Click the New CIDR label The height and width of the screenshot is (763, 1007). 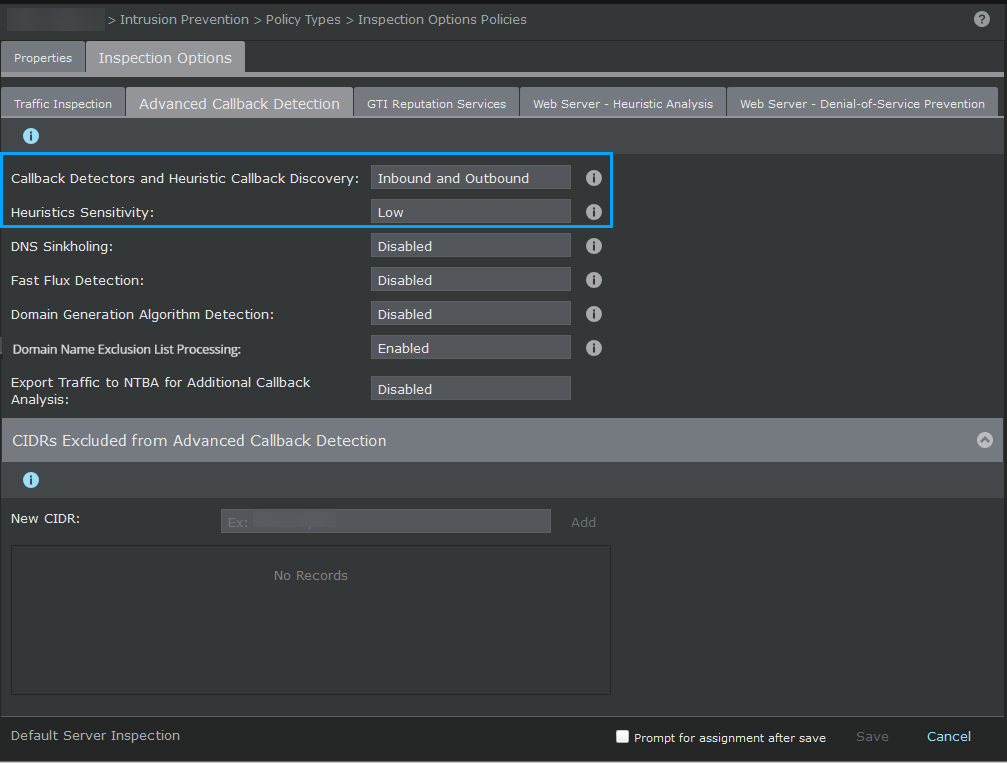click(x=46, y=518)
